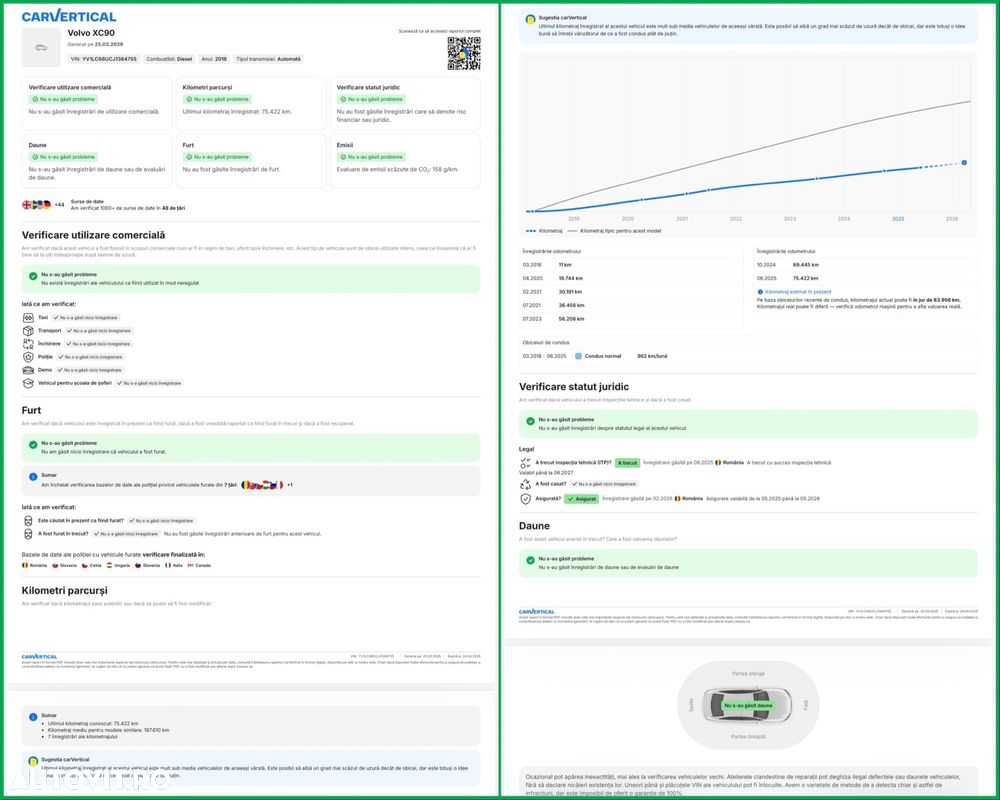Click the 'A fost casat?' recycle icon
This screenshot has width=1000, height=800.
(526, 484)
